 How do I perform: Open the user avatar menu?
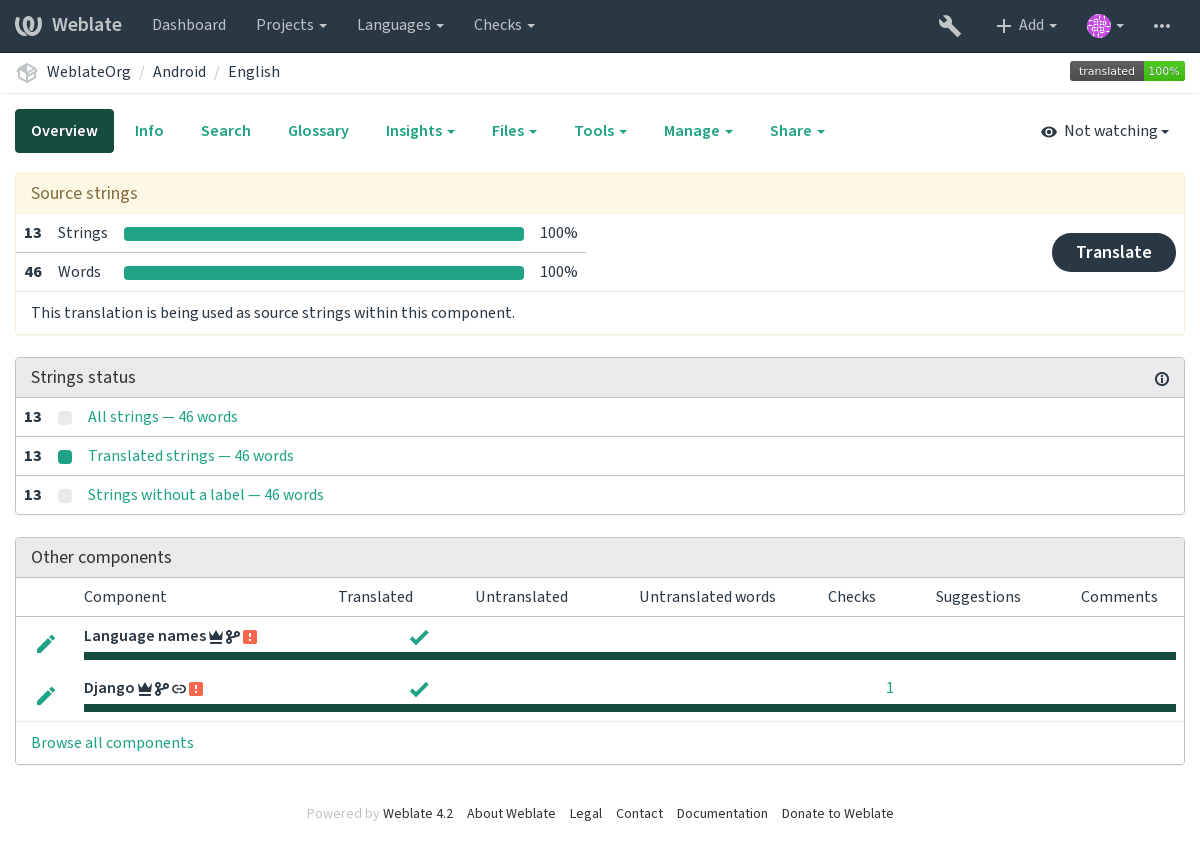click(x=1105, y=26)
